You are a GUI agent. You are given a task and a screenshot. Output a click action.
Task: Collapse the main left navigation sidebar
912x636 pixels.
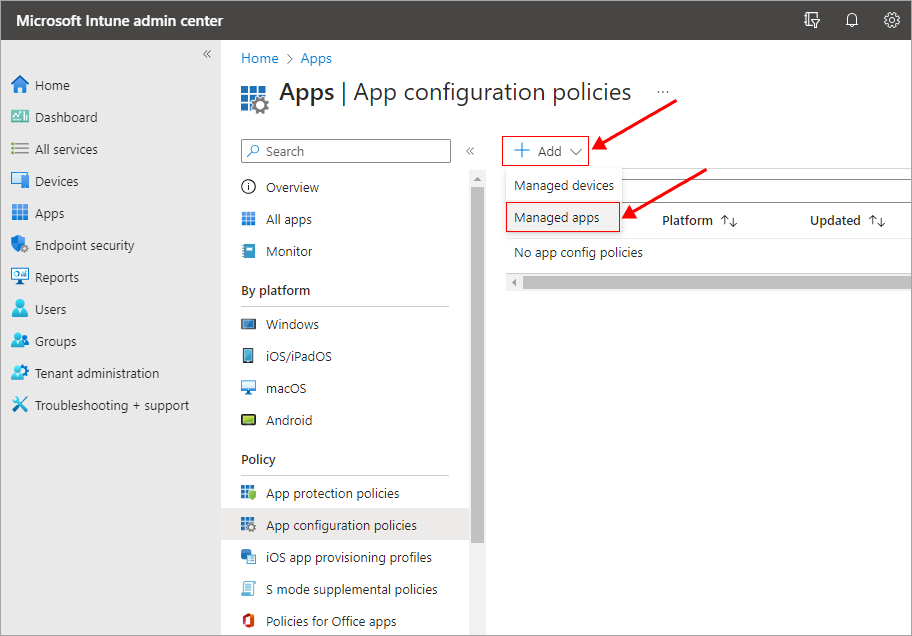point(207,54)
